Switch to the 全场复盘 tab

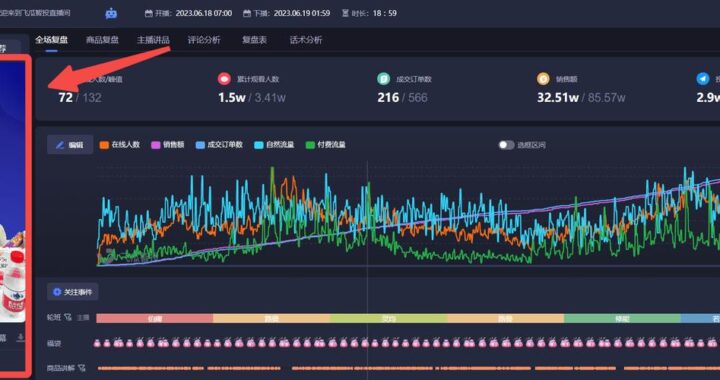coord(51,40)
